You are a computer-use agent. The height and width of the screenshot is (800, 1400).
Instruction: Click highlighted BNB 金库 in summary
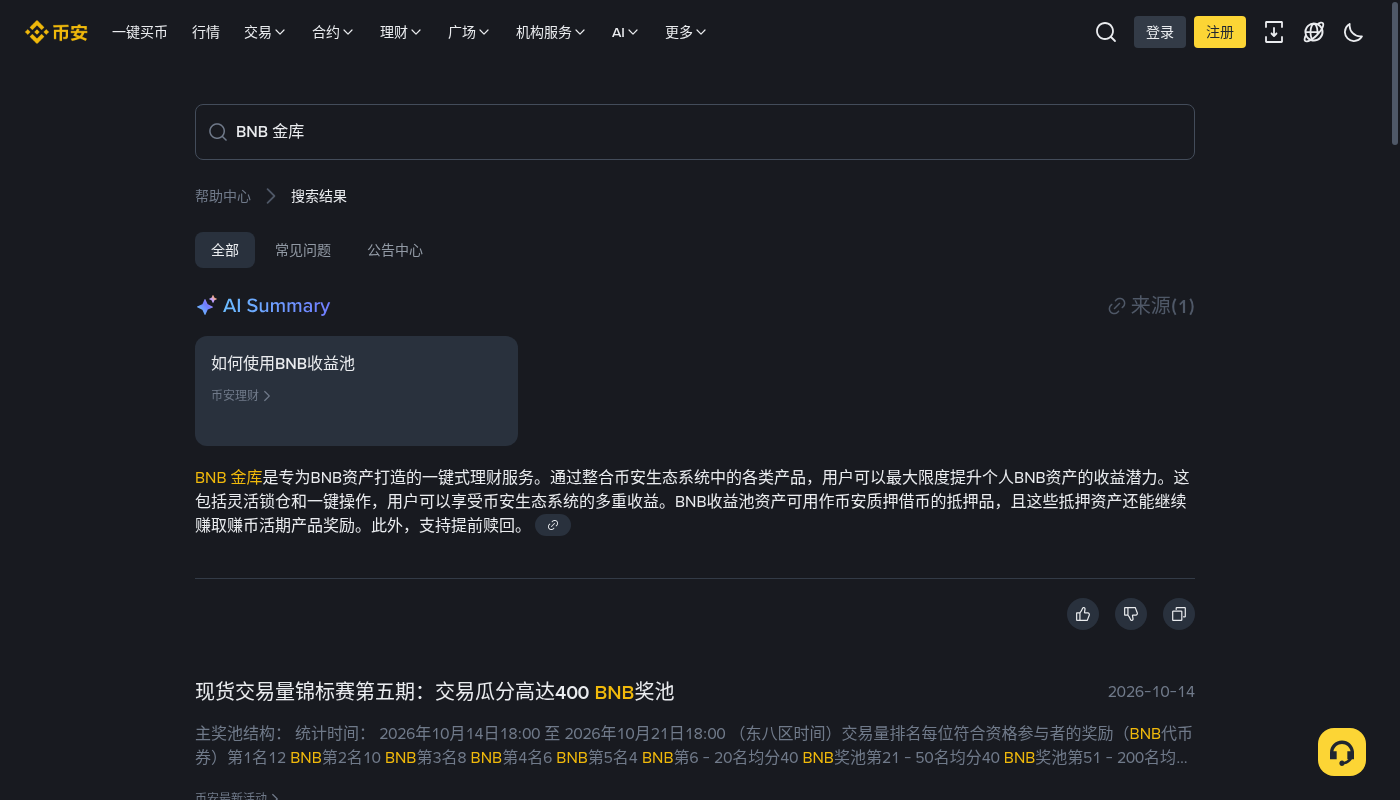tap(229, 477)
